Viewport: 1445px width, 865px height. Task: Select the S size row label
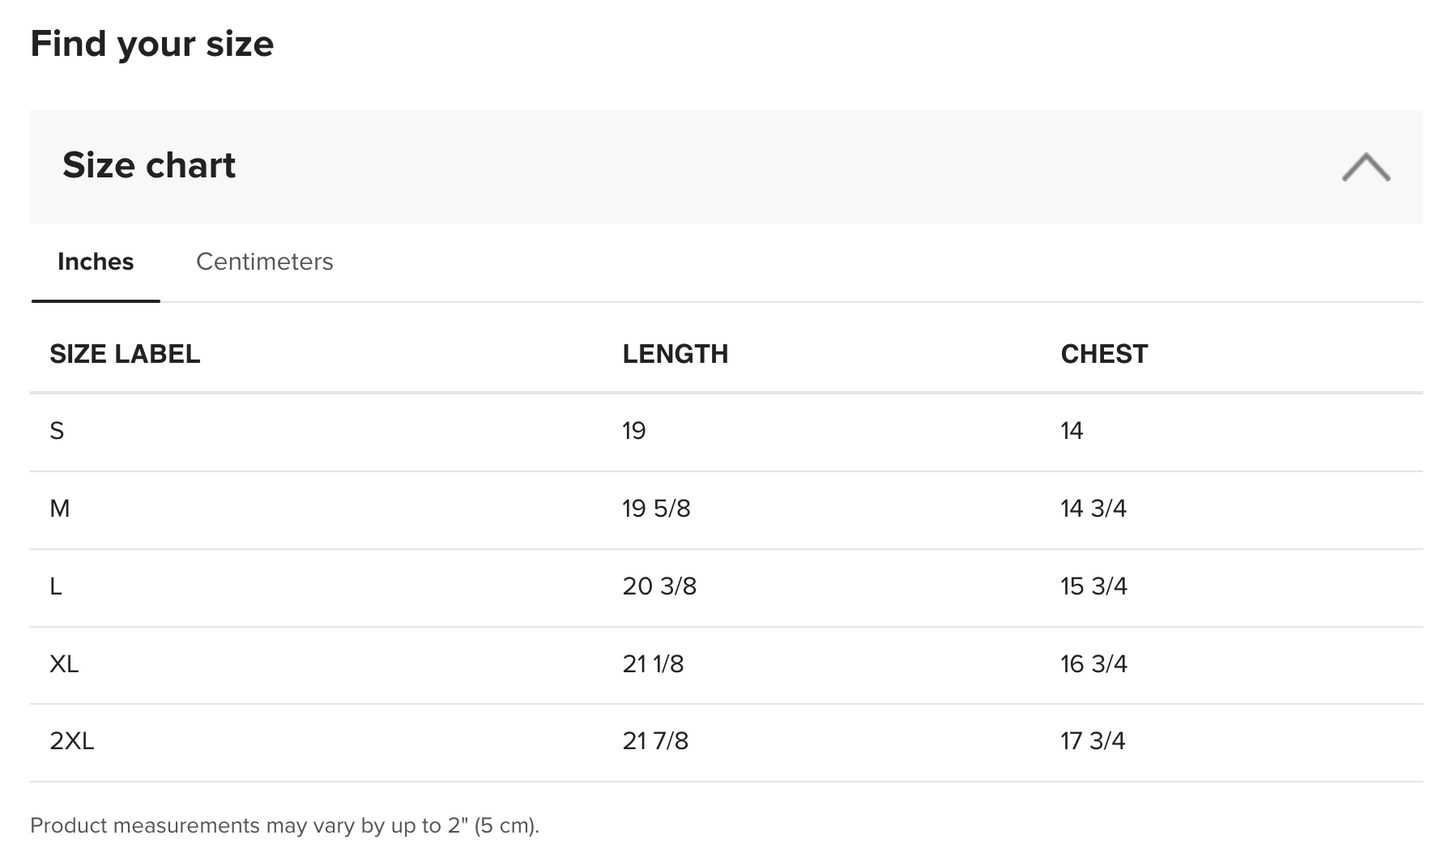(x=57, y=431)
